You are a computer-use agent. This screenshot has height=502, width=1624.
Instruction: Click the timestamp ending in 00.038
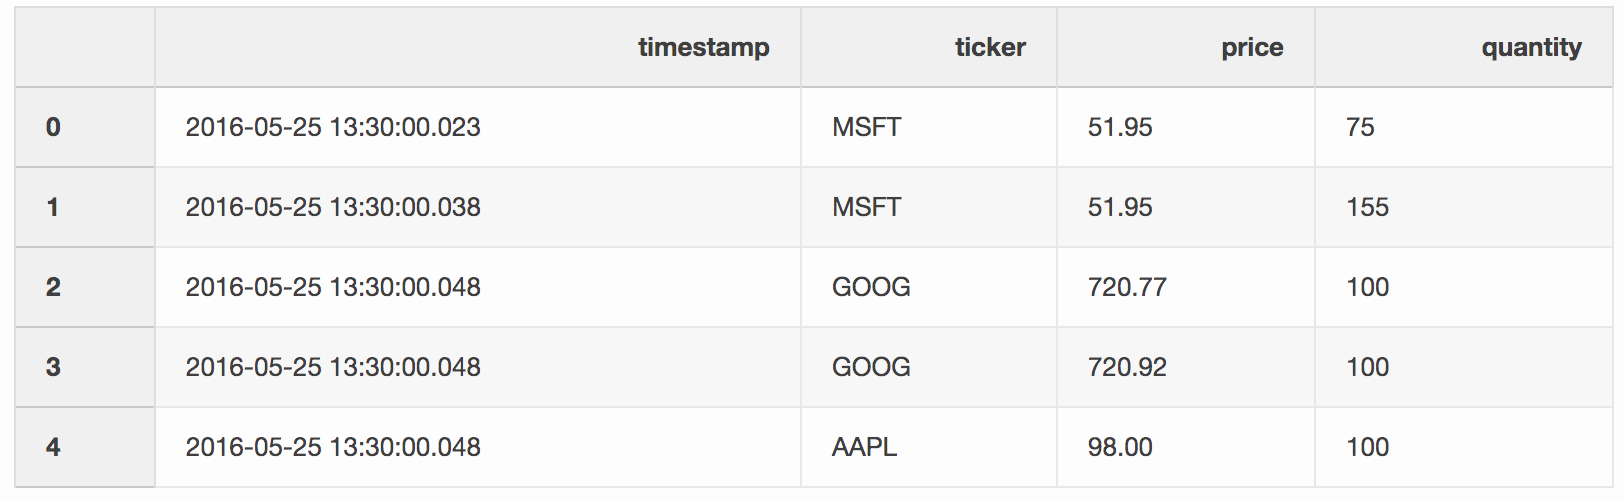pos(333,207)
